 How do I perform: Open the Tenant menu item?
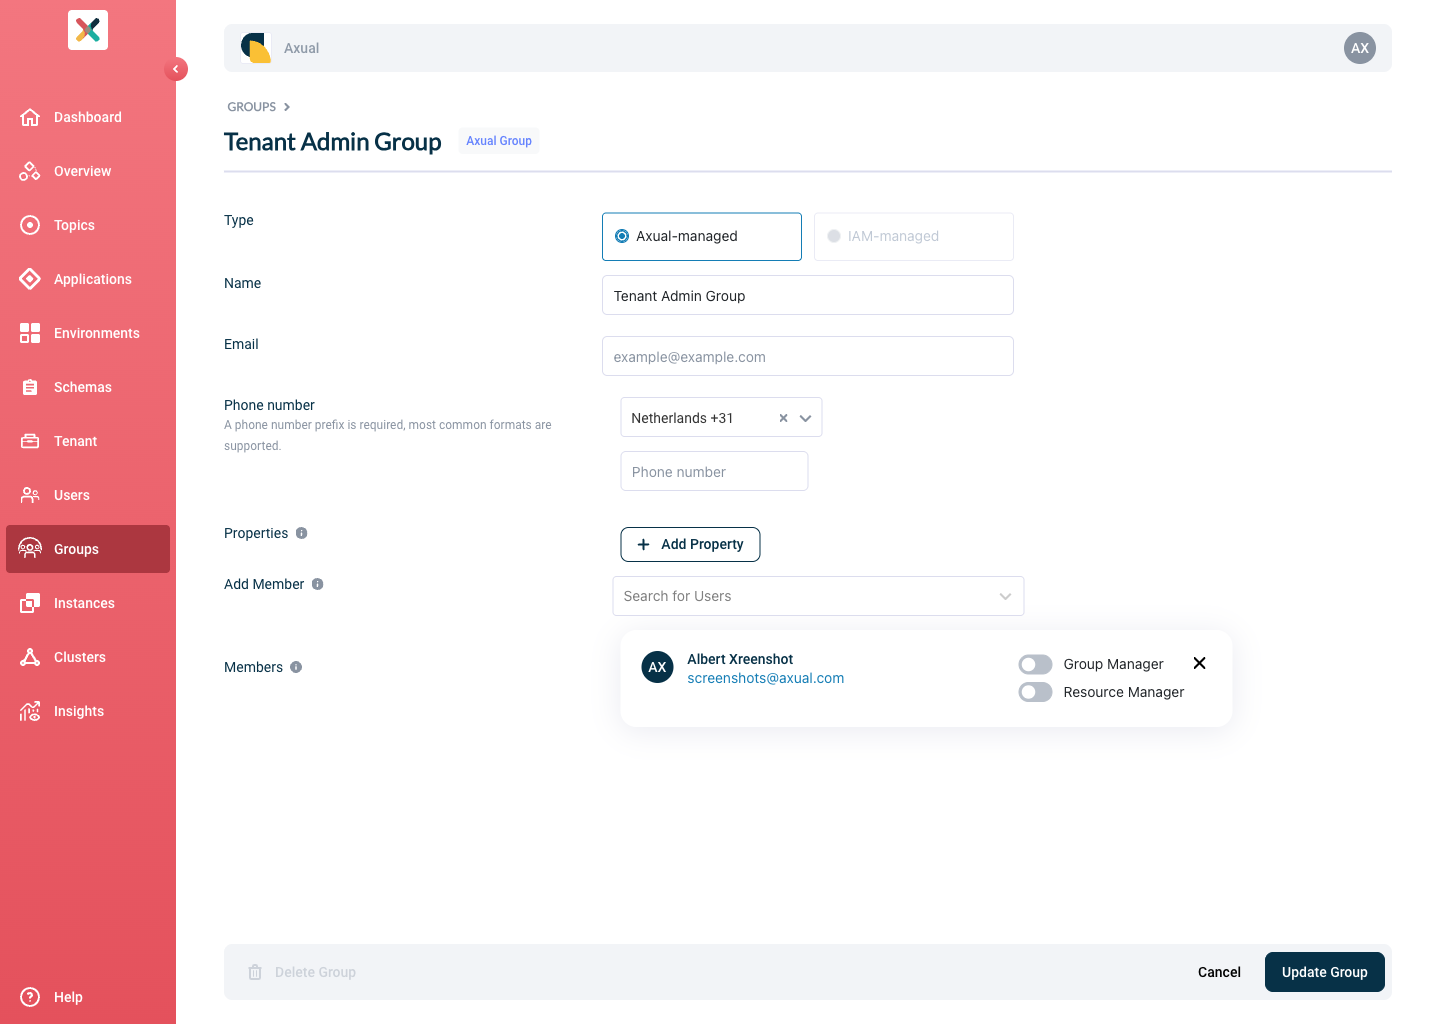pyautogui.click(x=88, y=441)
